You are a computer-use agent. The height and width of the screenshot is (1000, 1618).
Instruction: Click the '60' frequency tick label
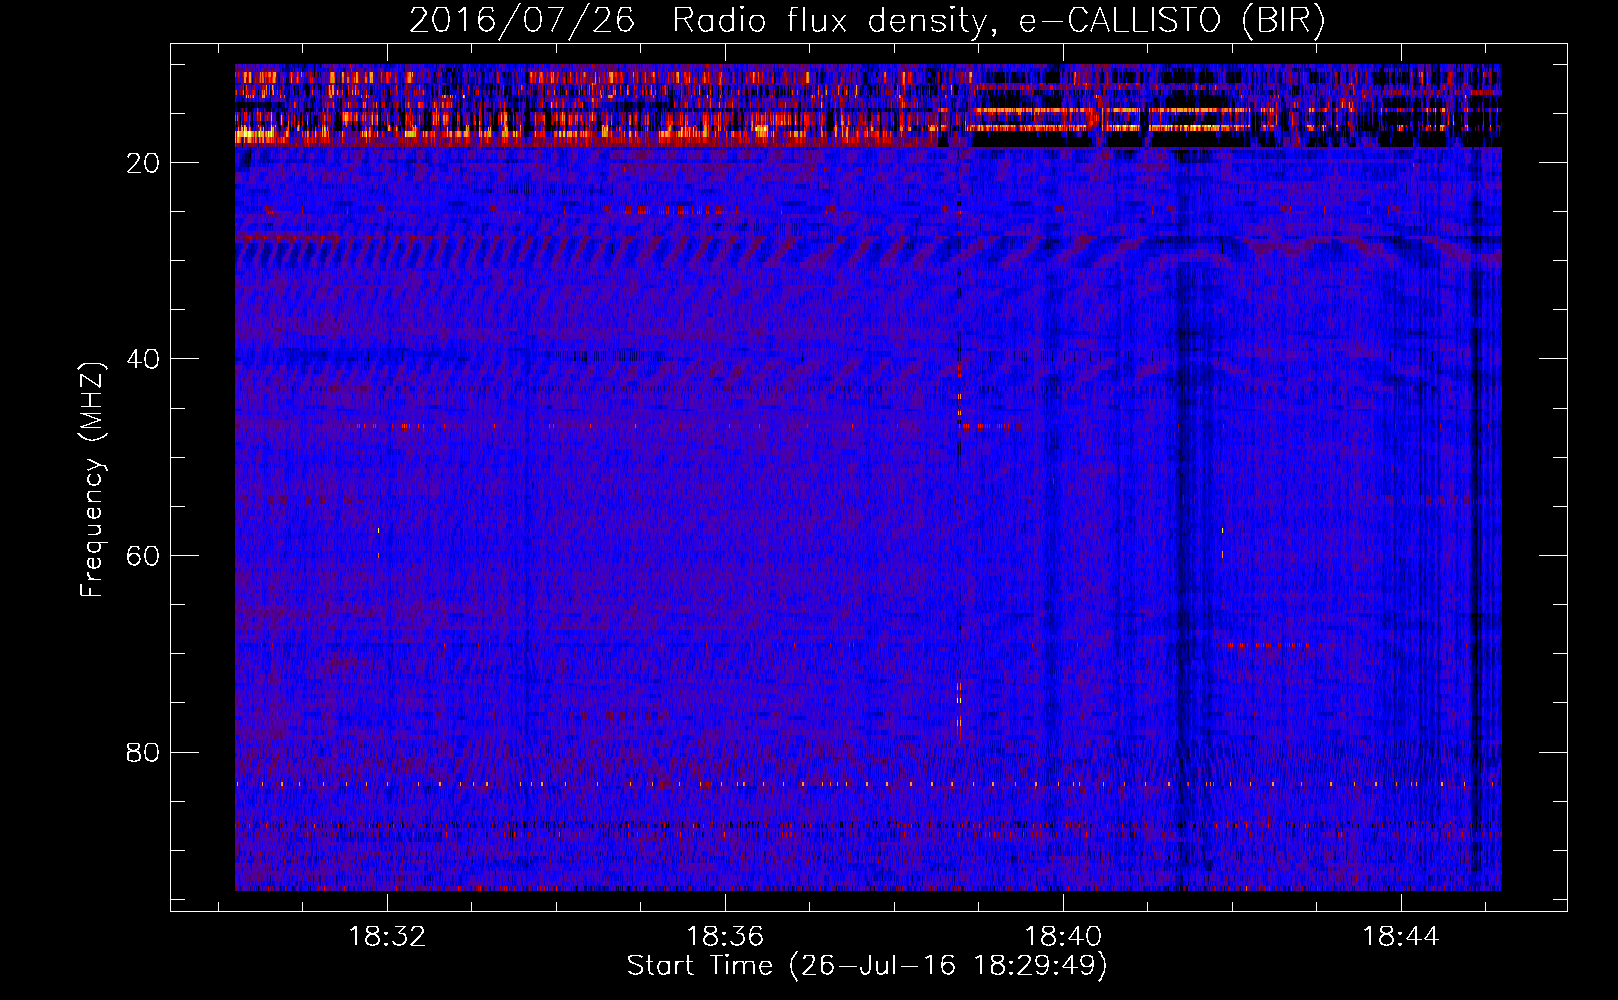pos(144,556)
